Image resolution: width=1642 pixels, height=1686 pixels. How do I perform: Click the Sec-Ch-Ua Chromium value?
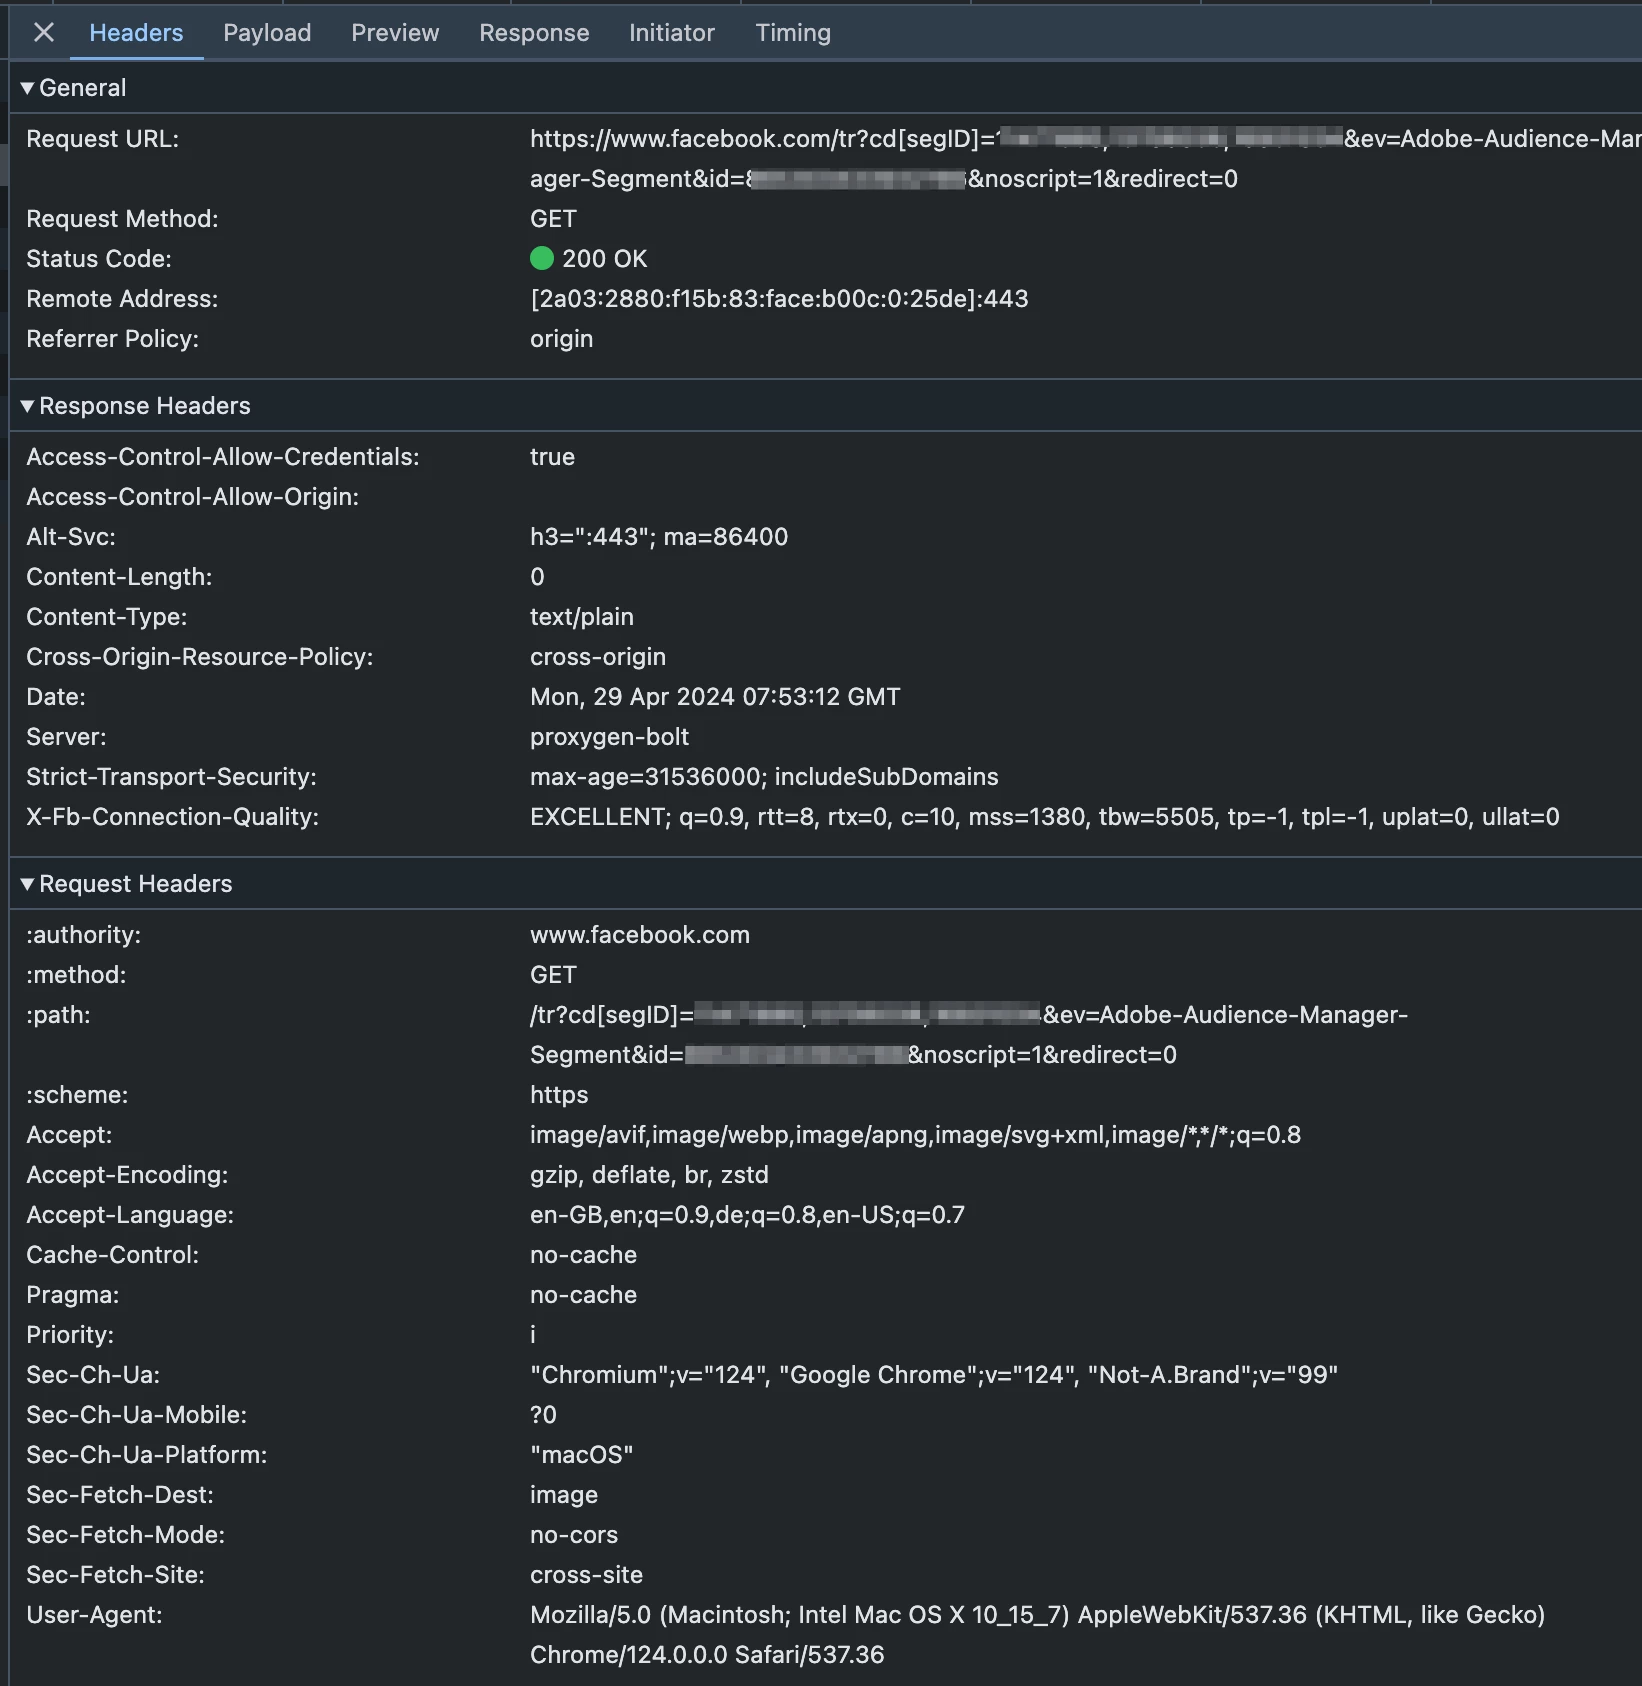point(934,1375)
